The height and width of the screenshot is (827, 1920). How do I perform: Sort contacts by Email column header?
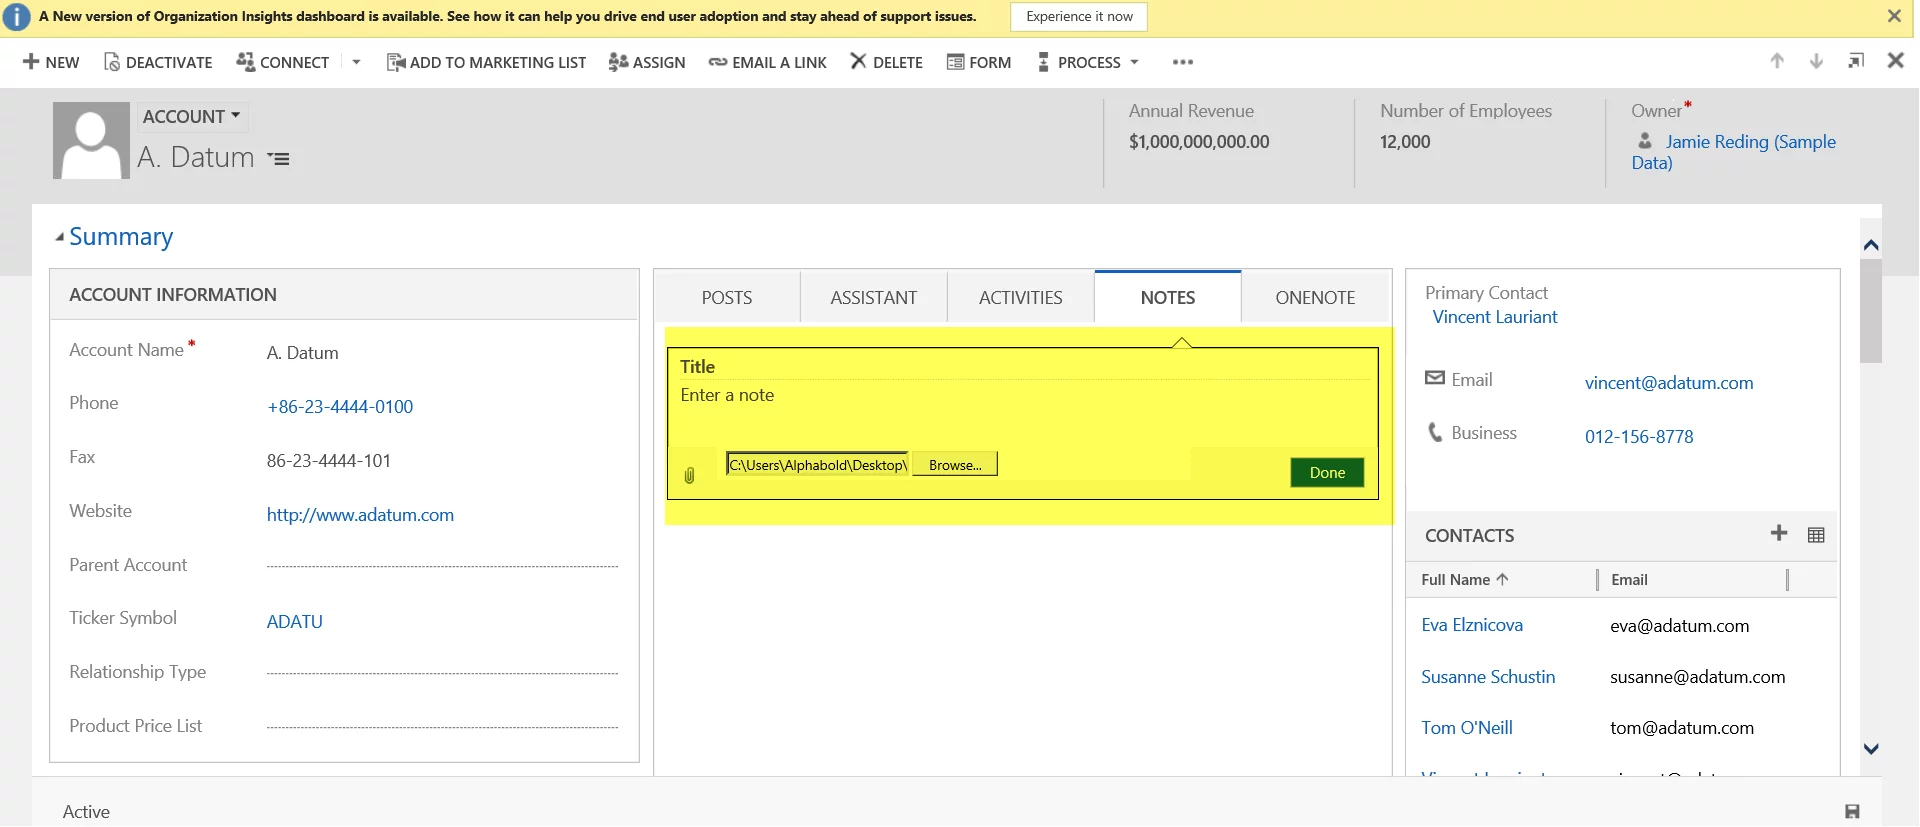pyautogui.click(x=1629, y=580)
